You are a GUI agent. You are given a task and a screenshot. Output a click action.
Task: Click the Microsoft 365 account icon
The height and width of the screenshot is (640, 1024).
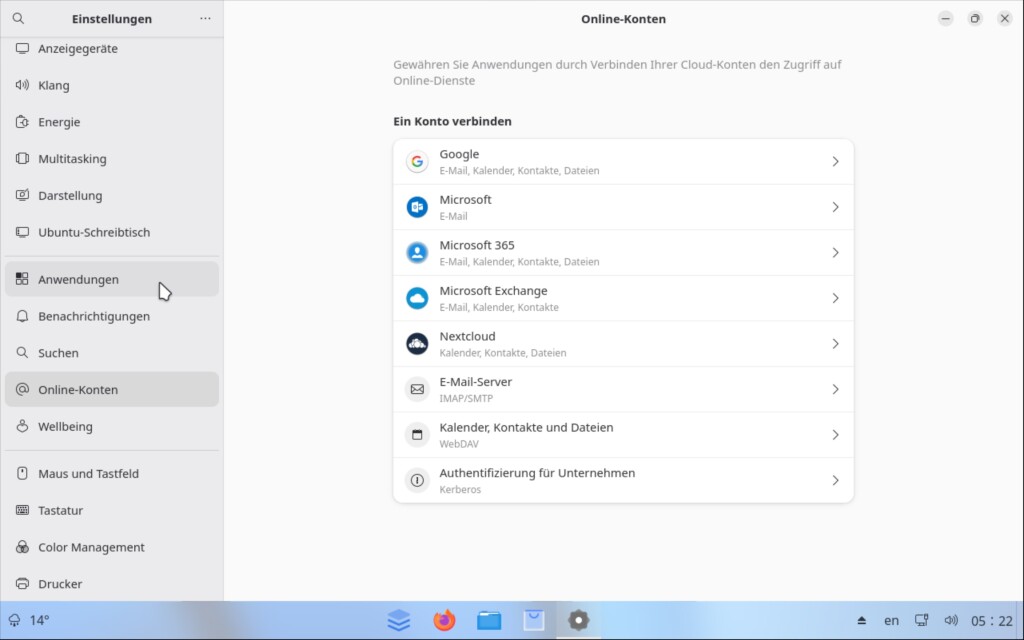pyautogui.click(x=417, y=253)
